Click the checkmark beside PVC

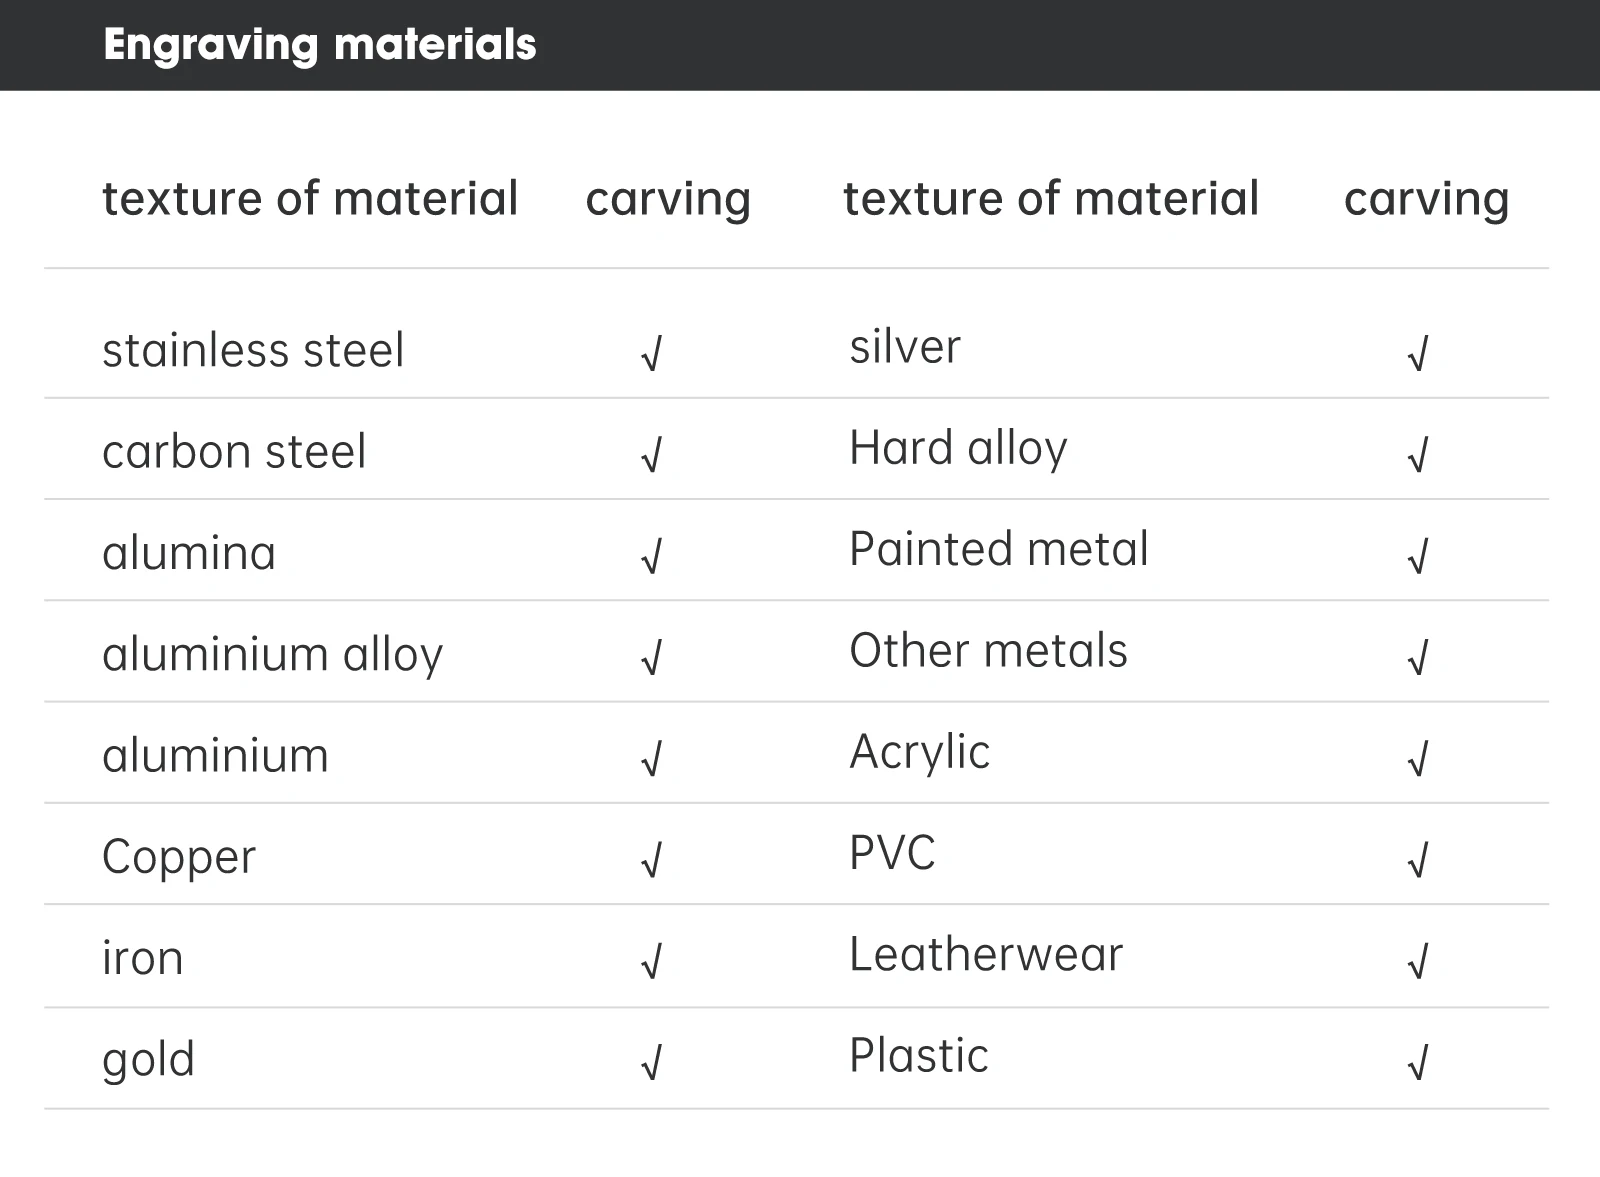coord(1417,861)
